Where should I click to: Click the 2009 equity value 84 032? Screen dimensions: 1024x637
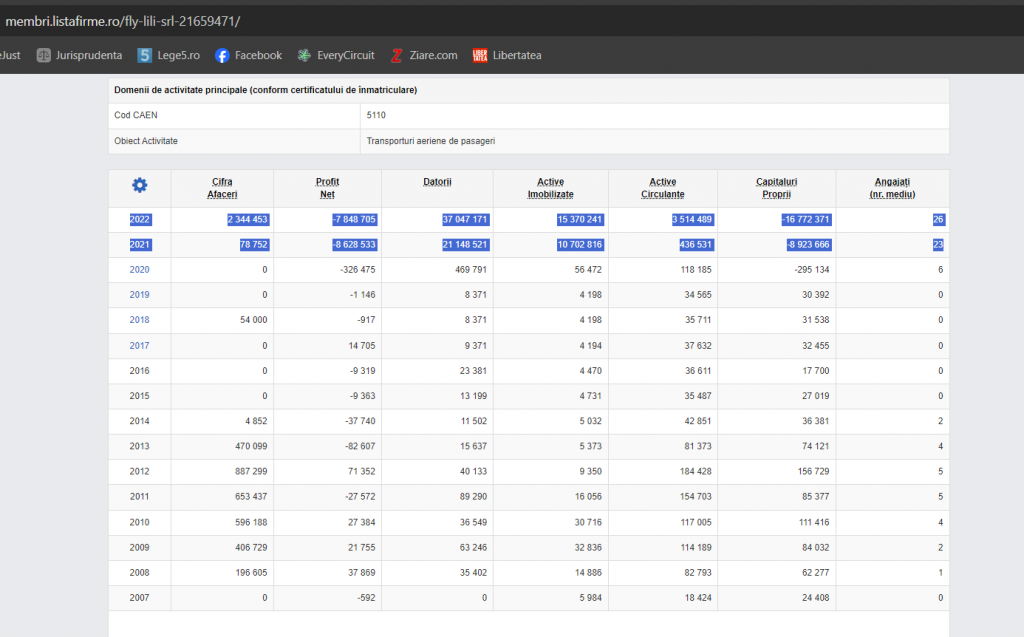816,547
